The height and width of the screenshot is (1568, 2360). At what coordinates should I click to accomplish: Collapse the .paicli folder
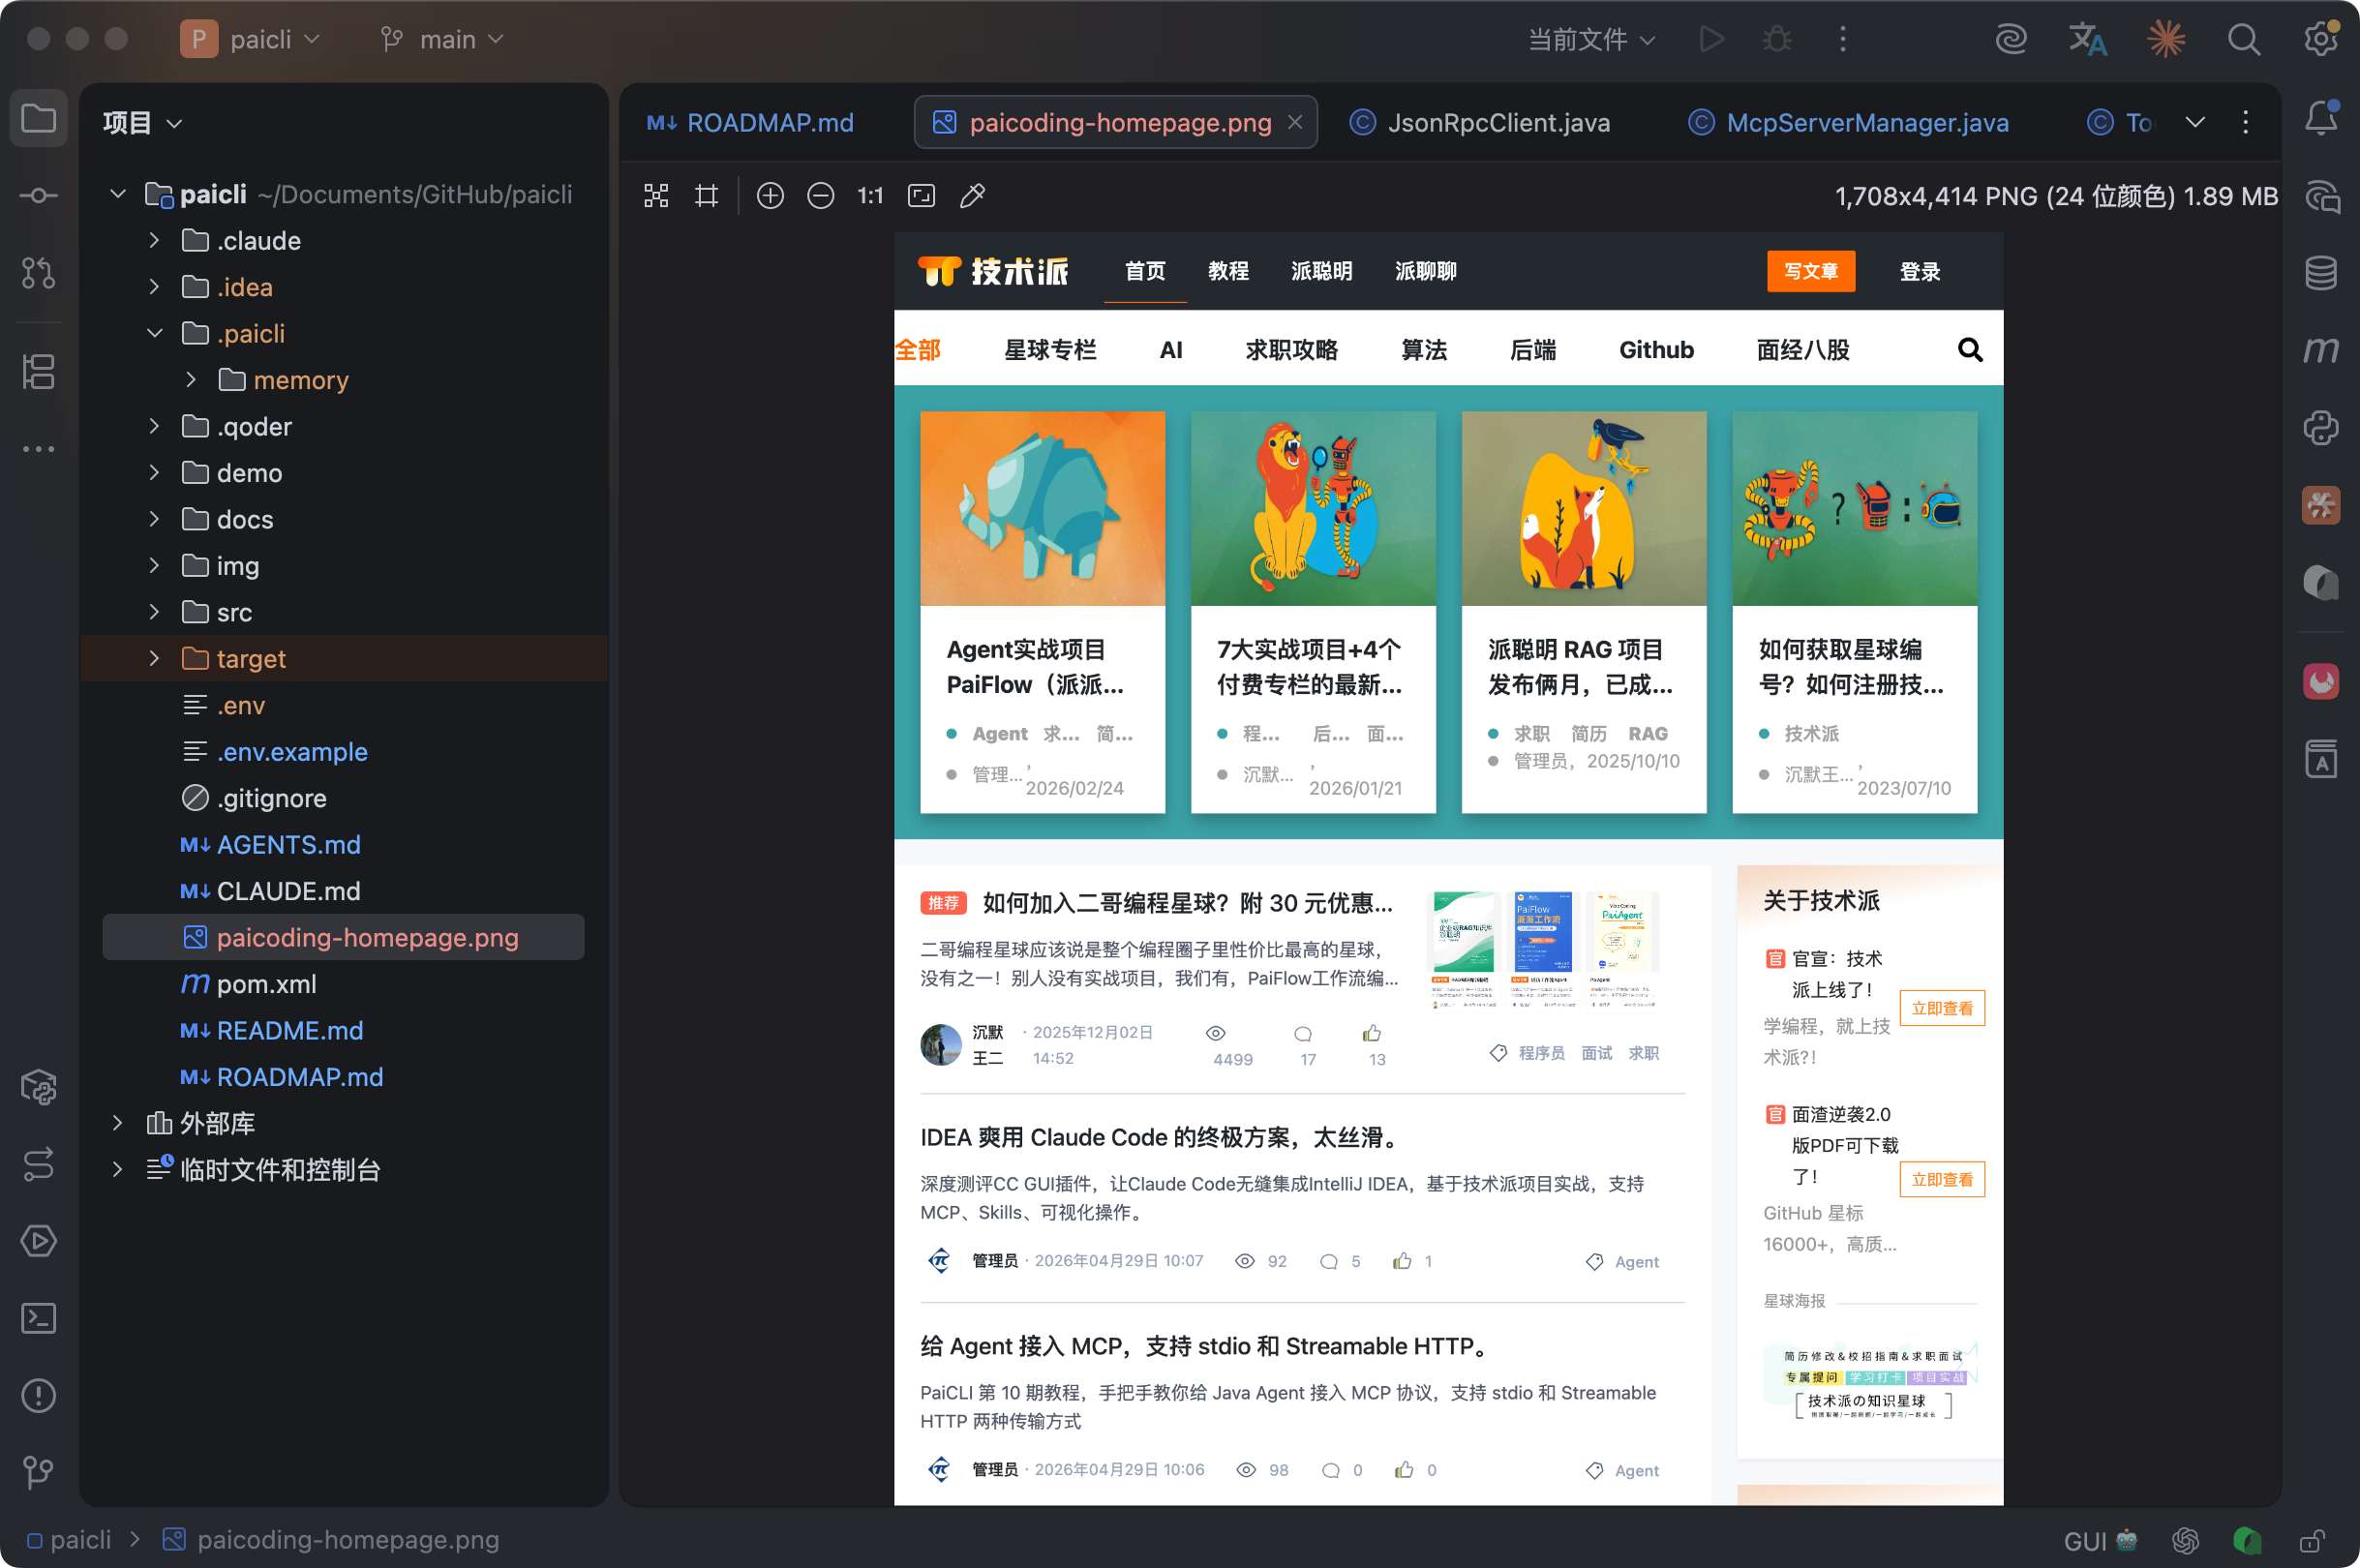click(x=154, y=333)
